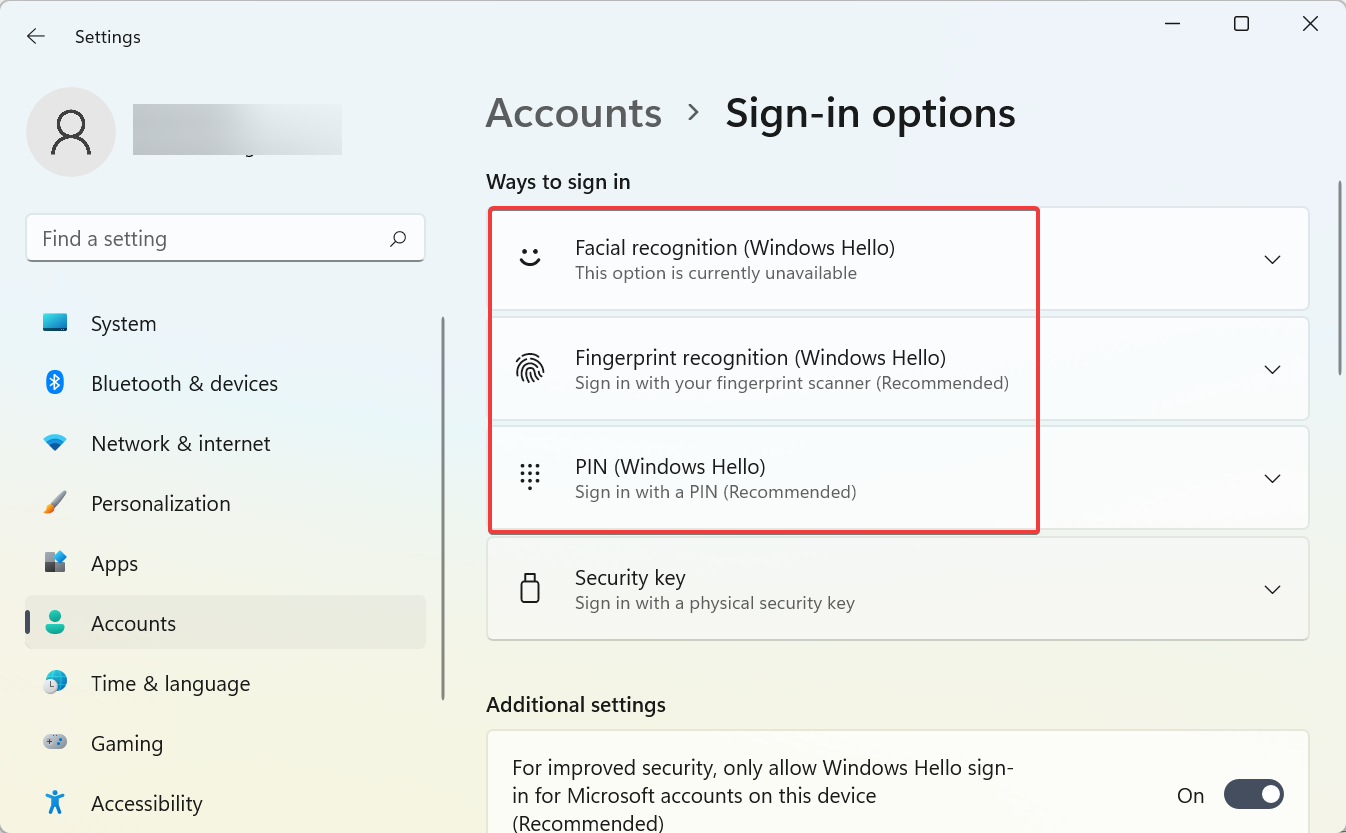
Task: Select the facial recognition face icon
Action: click(530, 258)
